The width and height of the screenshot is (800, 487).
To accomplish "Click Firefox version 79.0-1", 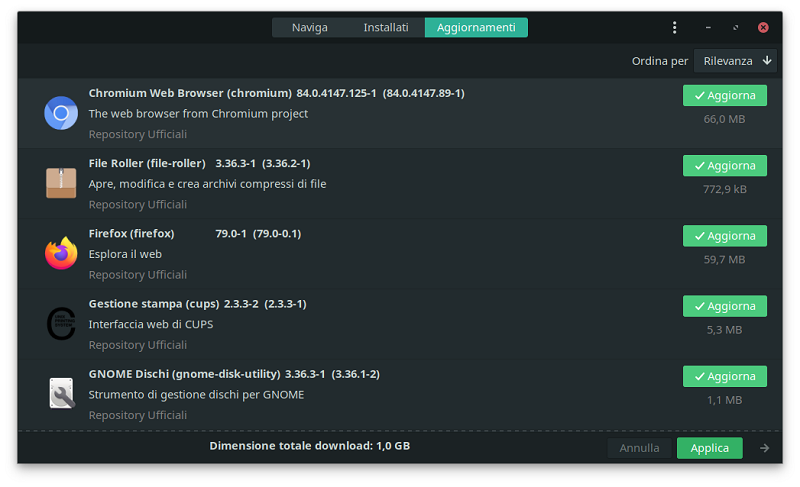I will coord(231,234).
